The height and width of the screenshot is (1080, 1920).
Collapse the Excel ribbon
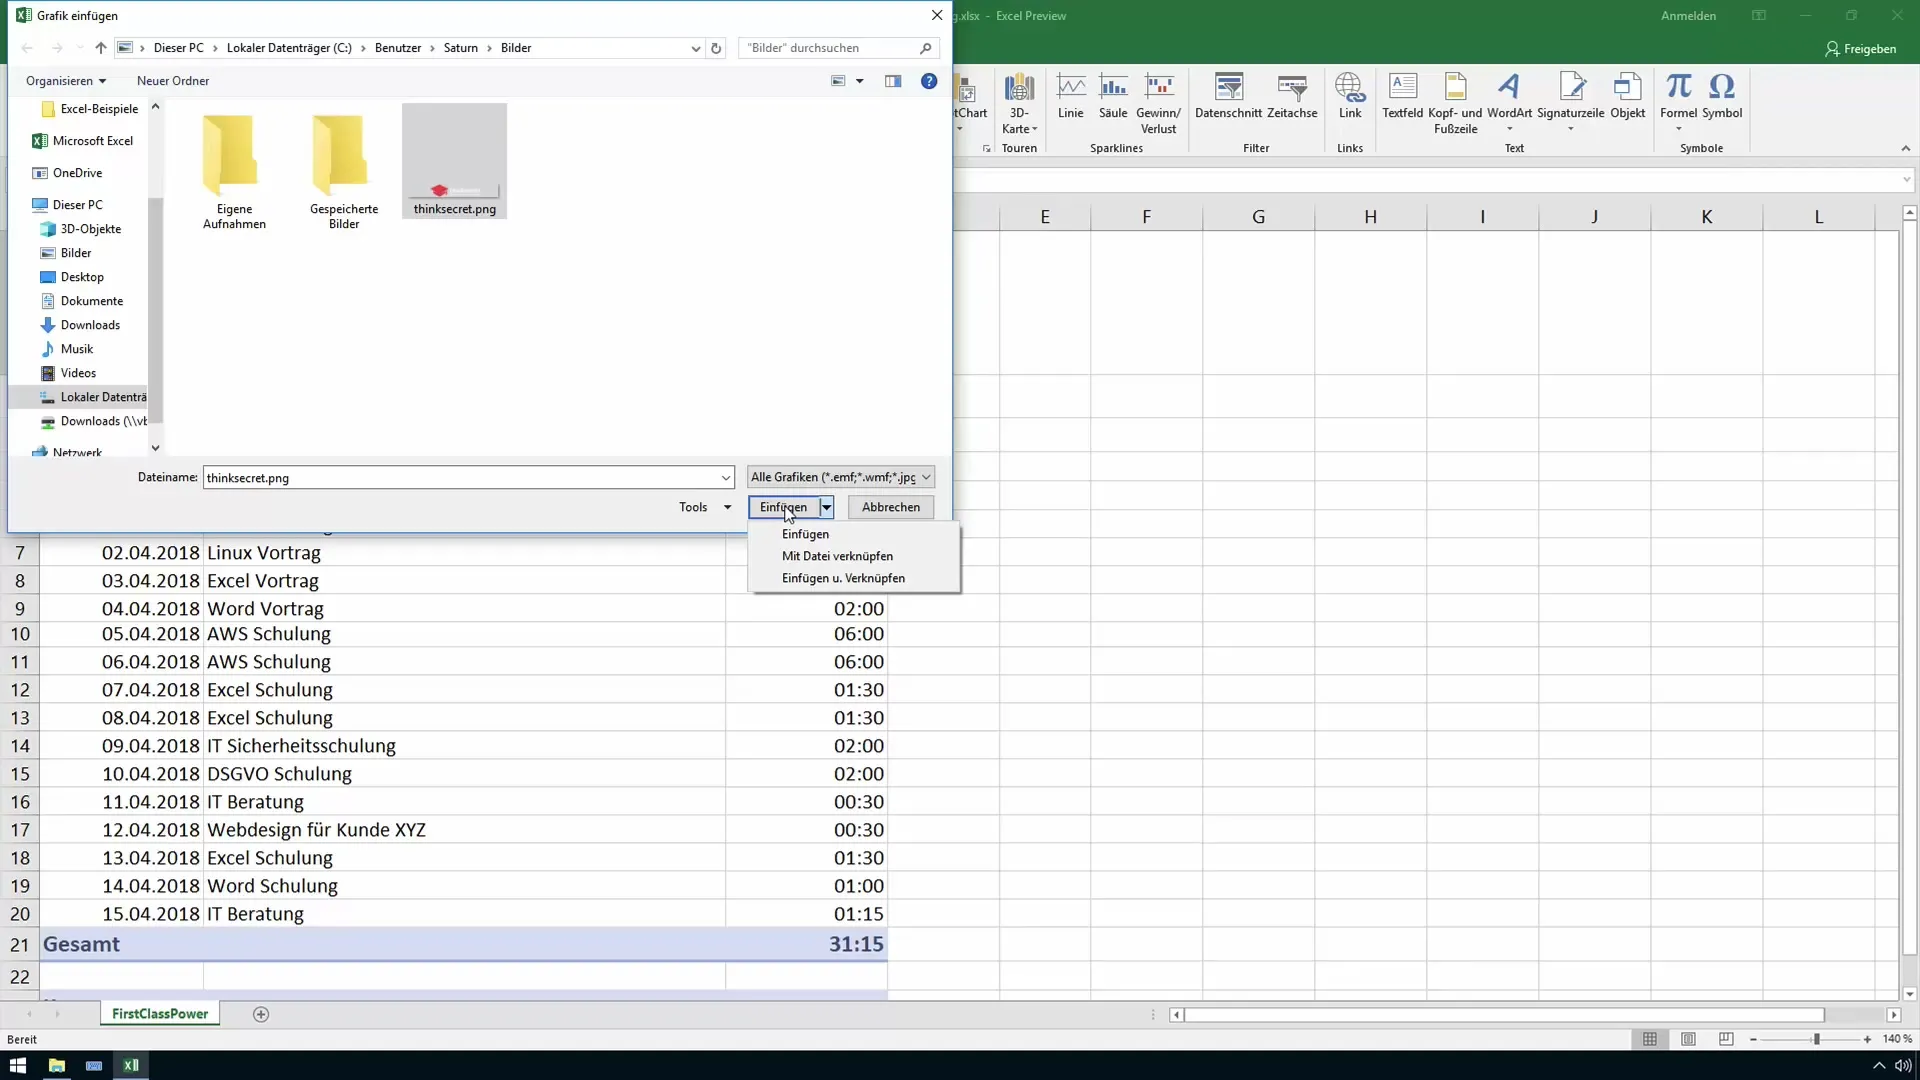(x=1905, y=148)
